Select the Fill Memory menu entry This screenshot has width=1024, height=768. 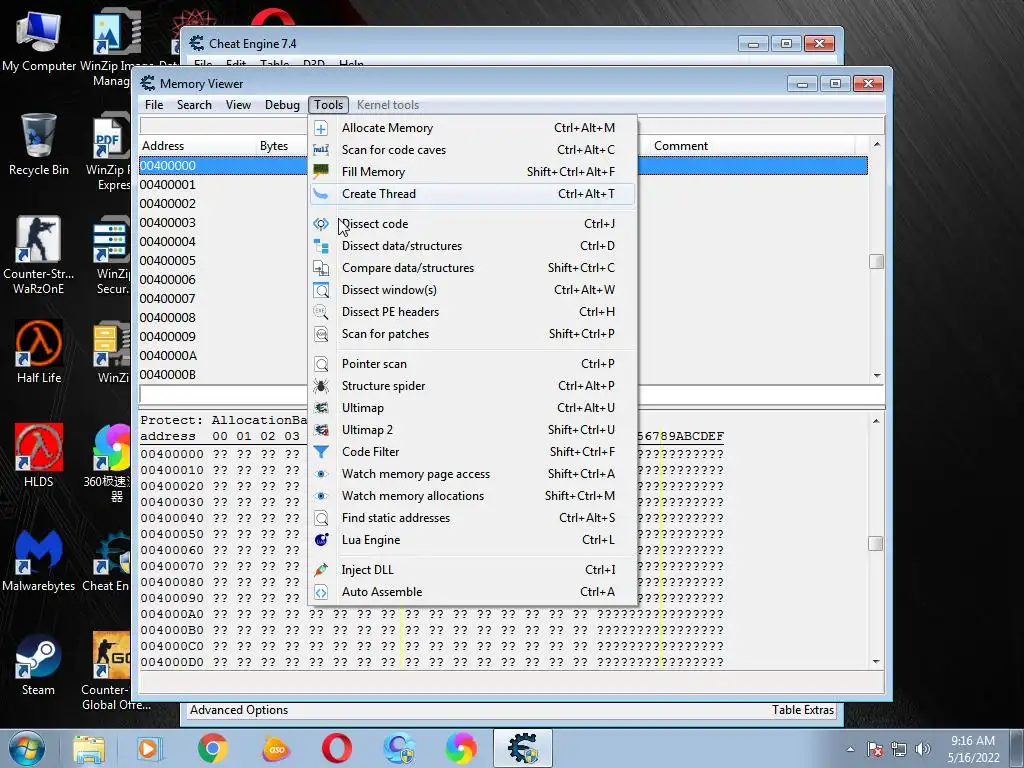pyautogui.click(x=472, y=172)
